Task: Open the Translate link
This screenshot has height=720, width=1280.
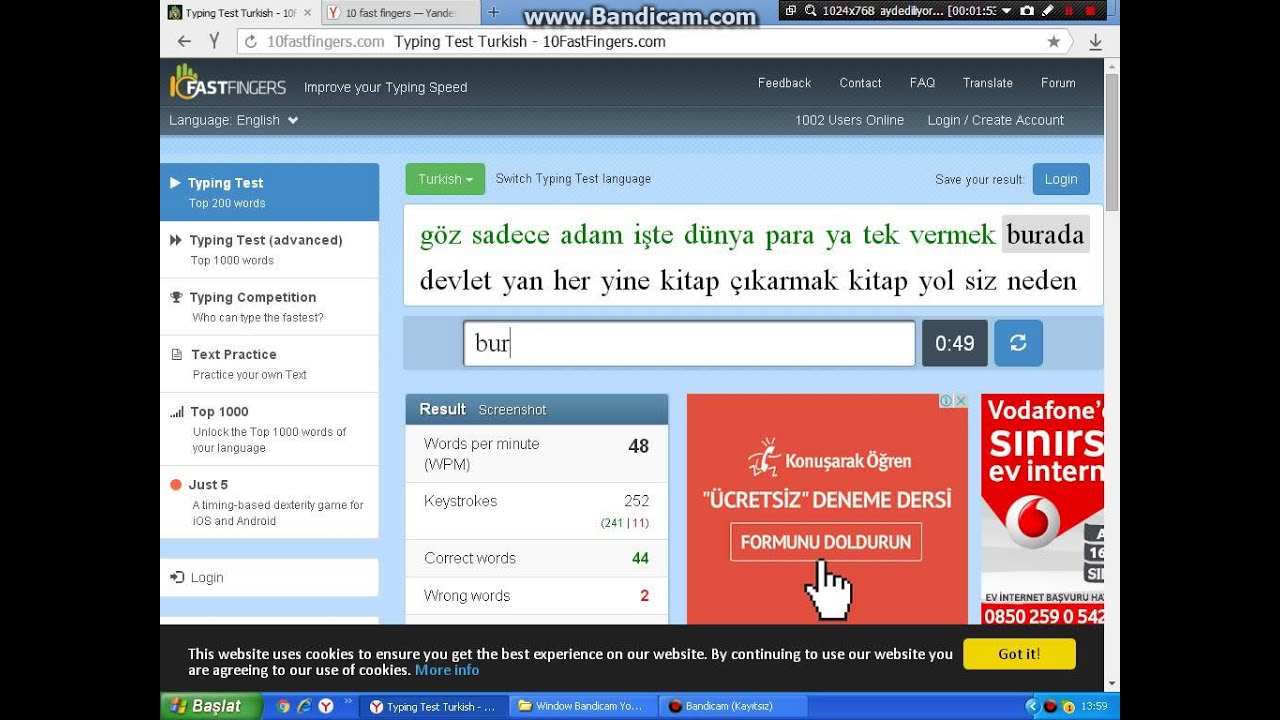Action: pos(988,83)
